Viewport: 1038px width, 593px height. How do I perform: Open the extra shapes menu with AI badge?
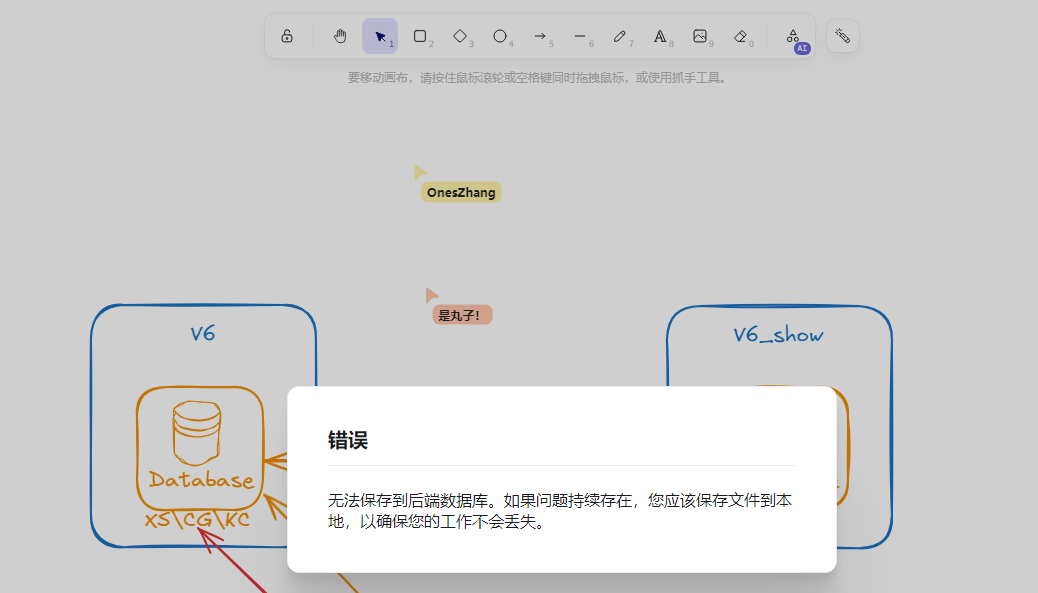click(x=795, y=35)
